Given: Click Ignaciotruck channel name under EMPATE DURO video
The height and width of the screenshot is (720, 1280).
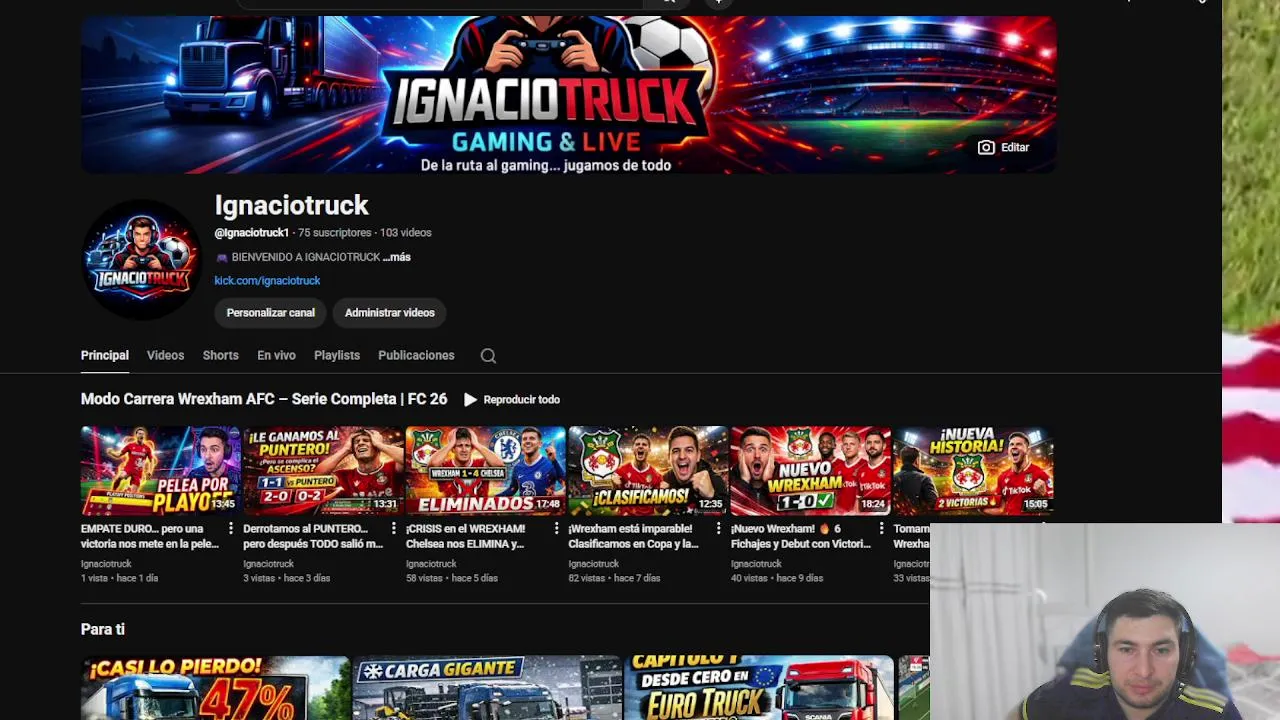Looking at the screenshot, I should click(106, 564).
